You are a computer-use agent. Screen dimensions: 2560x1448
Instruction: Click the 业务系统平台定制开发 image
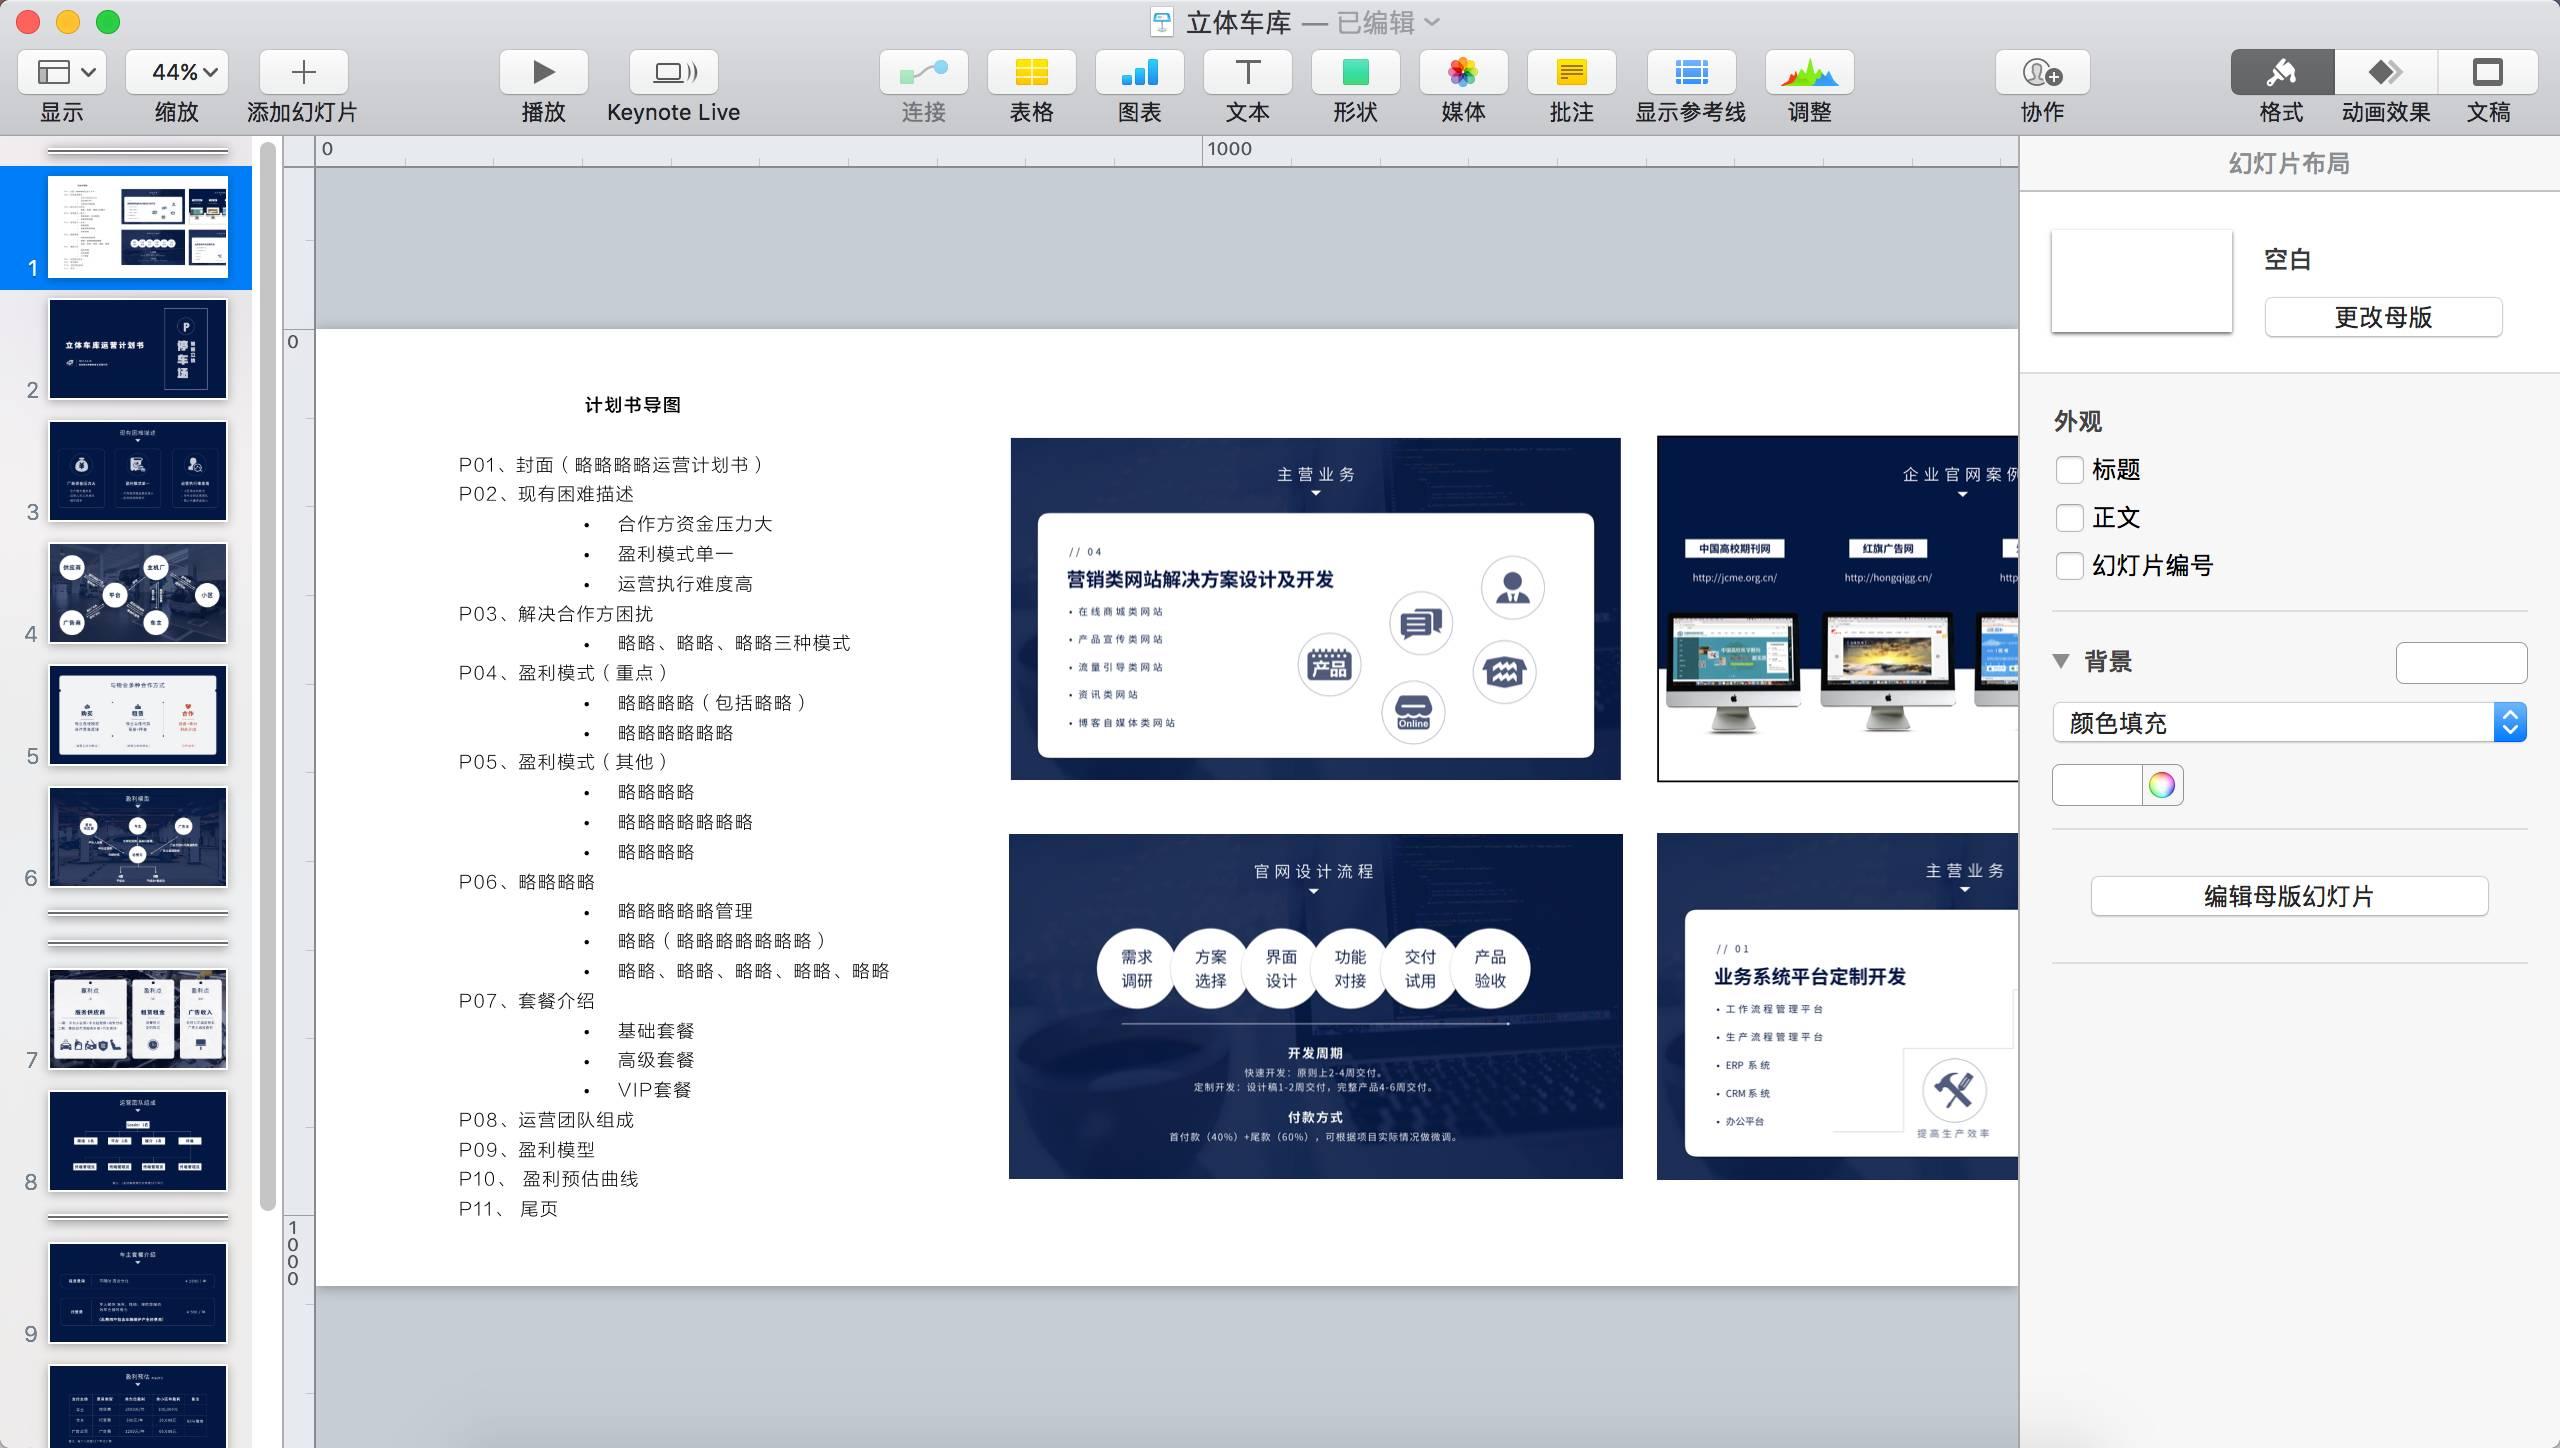pos(1837,1006)
